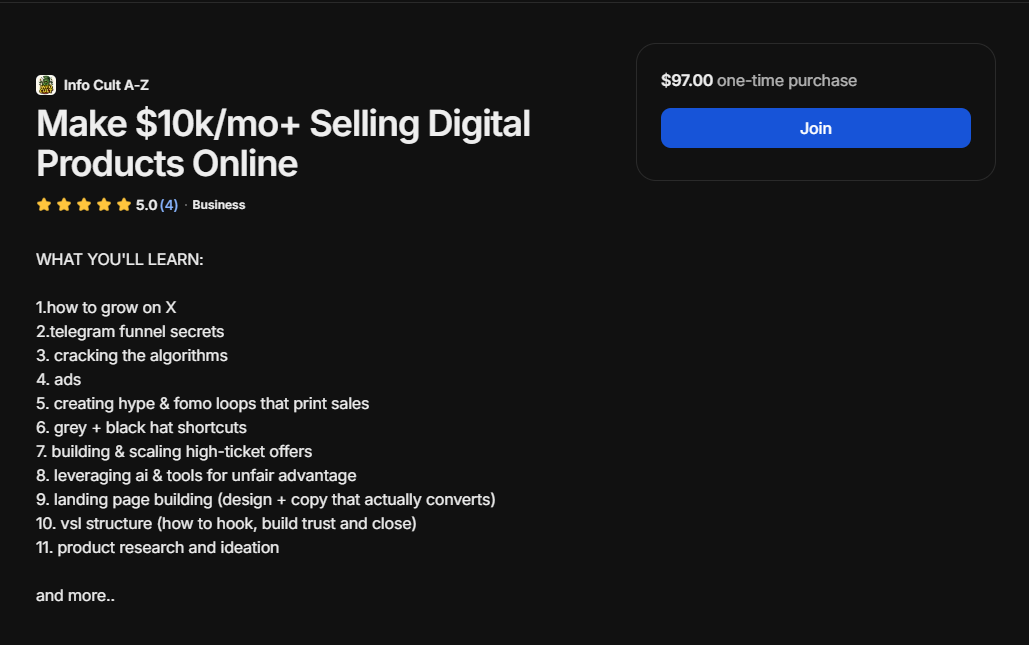Viewport: 1029px width, 645px height.
Task: Click the Info Cult A-Z name label
Action: [x=105, y=85]
